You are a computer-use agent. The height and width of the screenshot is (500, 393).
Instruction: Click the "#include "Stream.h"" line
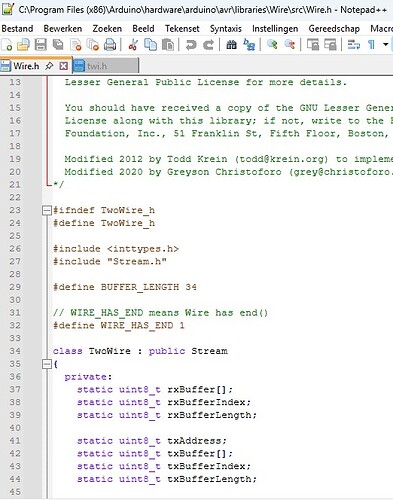coord(110,261)
